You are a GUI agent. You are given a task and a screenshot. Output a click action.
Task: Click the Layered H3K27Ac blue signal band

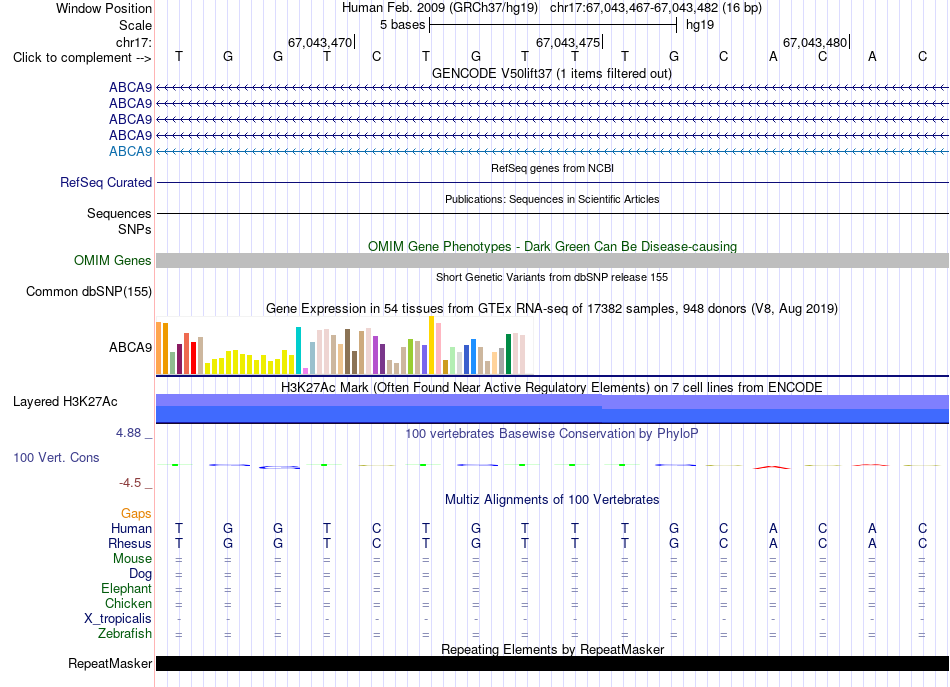[552, 408]
